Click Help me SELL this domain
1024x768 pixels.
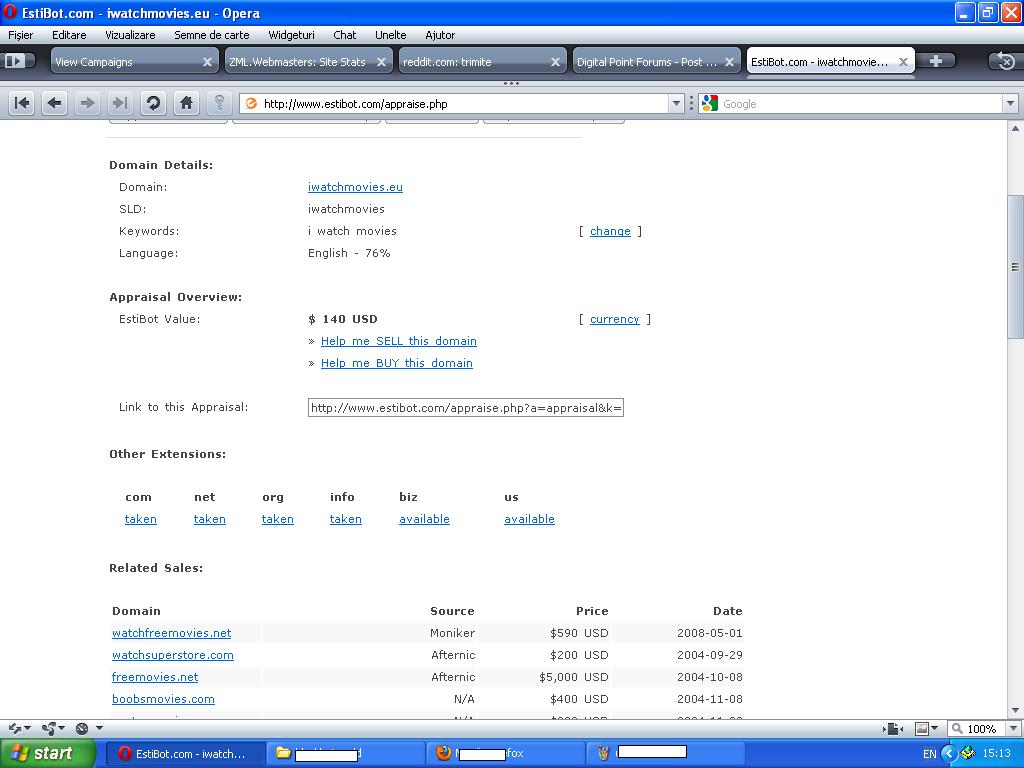pyautogui.click(x=398, y=341)
